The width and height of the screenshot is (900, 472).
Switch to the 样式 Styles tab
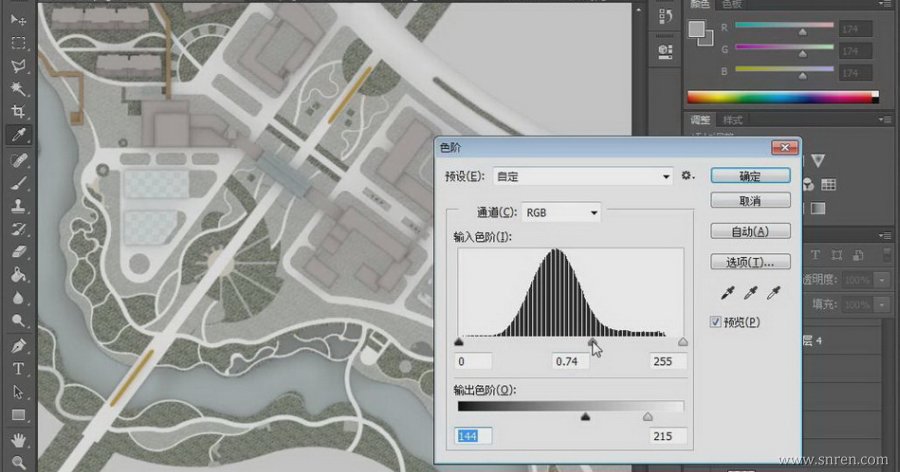coord(732,120)
